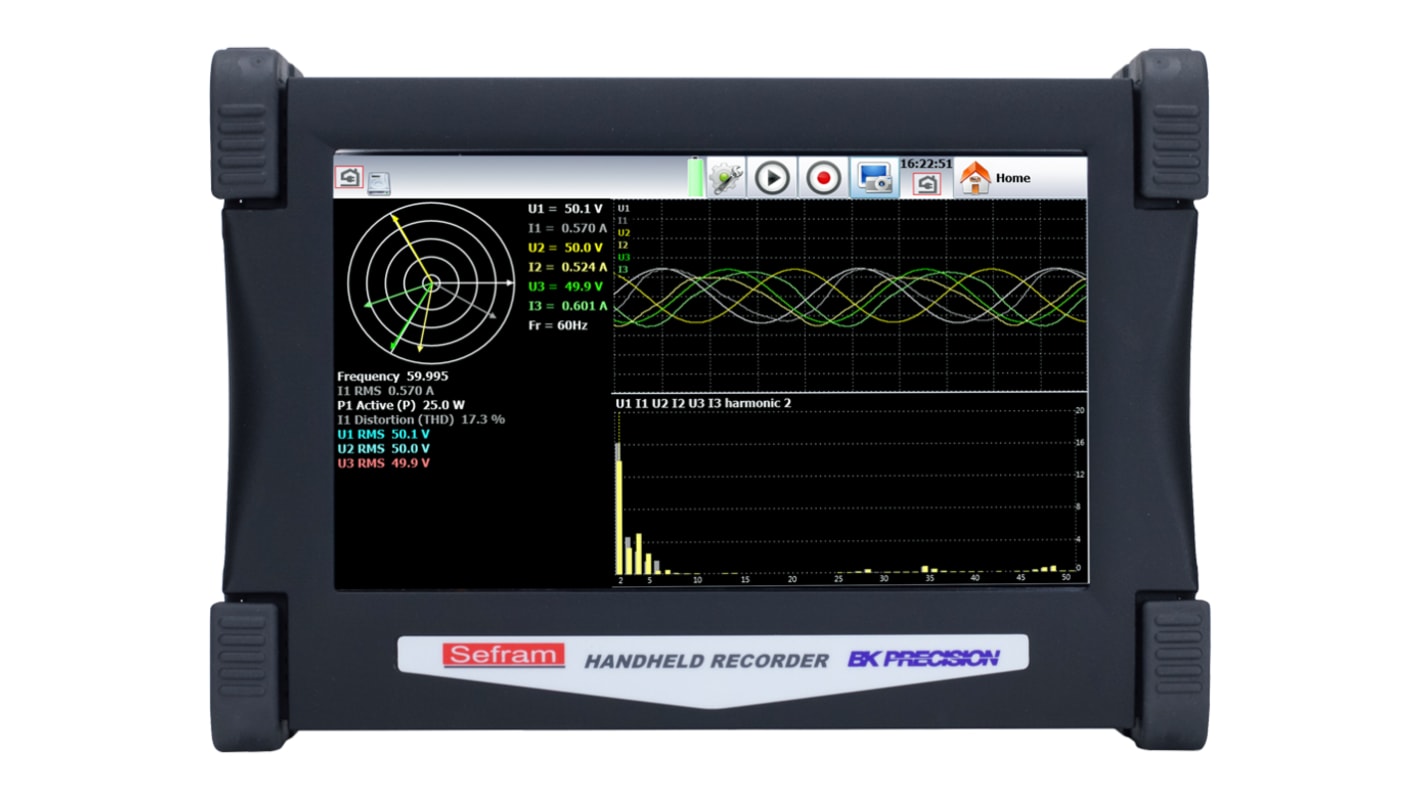This screenshot has width=1420, height=798.
Task: Click the orange house icon beside Home
Action: (974, 178)
